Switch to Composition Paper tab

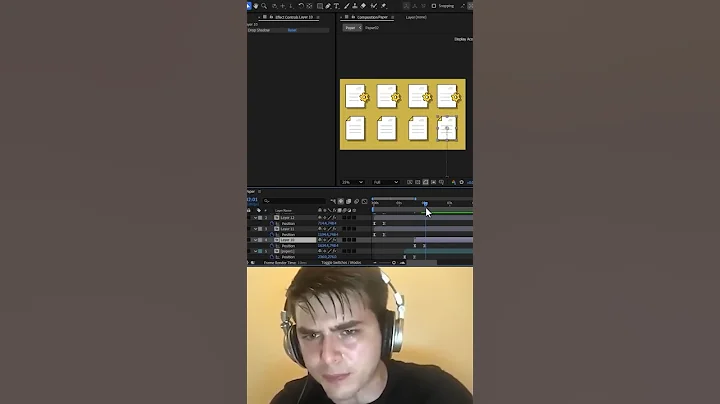pos(372,17)
